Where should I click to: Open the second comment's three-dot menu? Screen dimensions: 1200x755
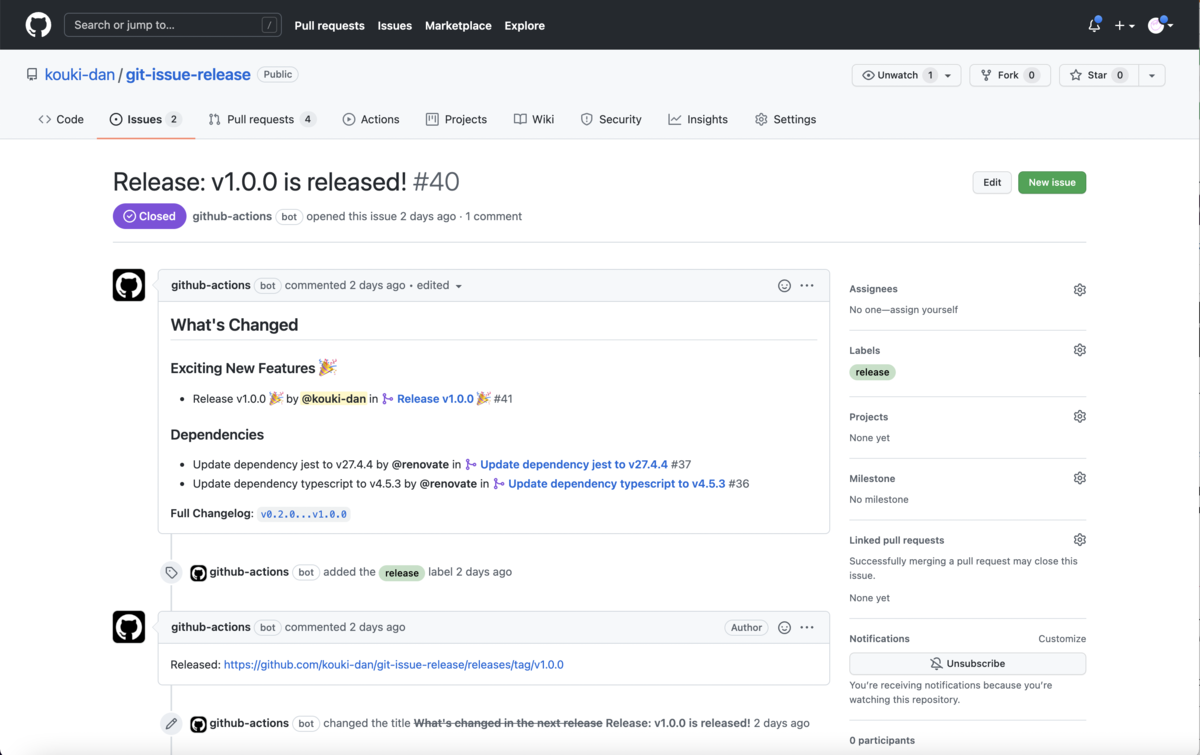(807, 627)
